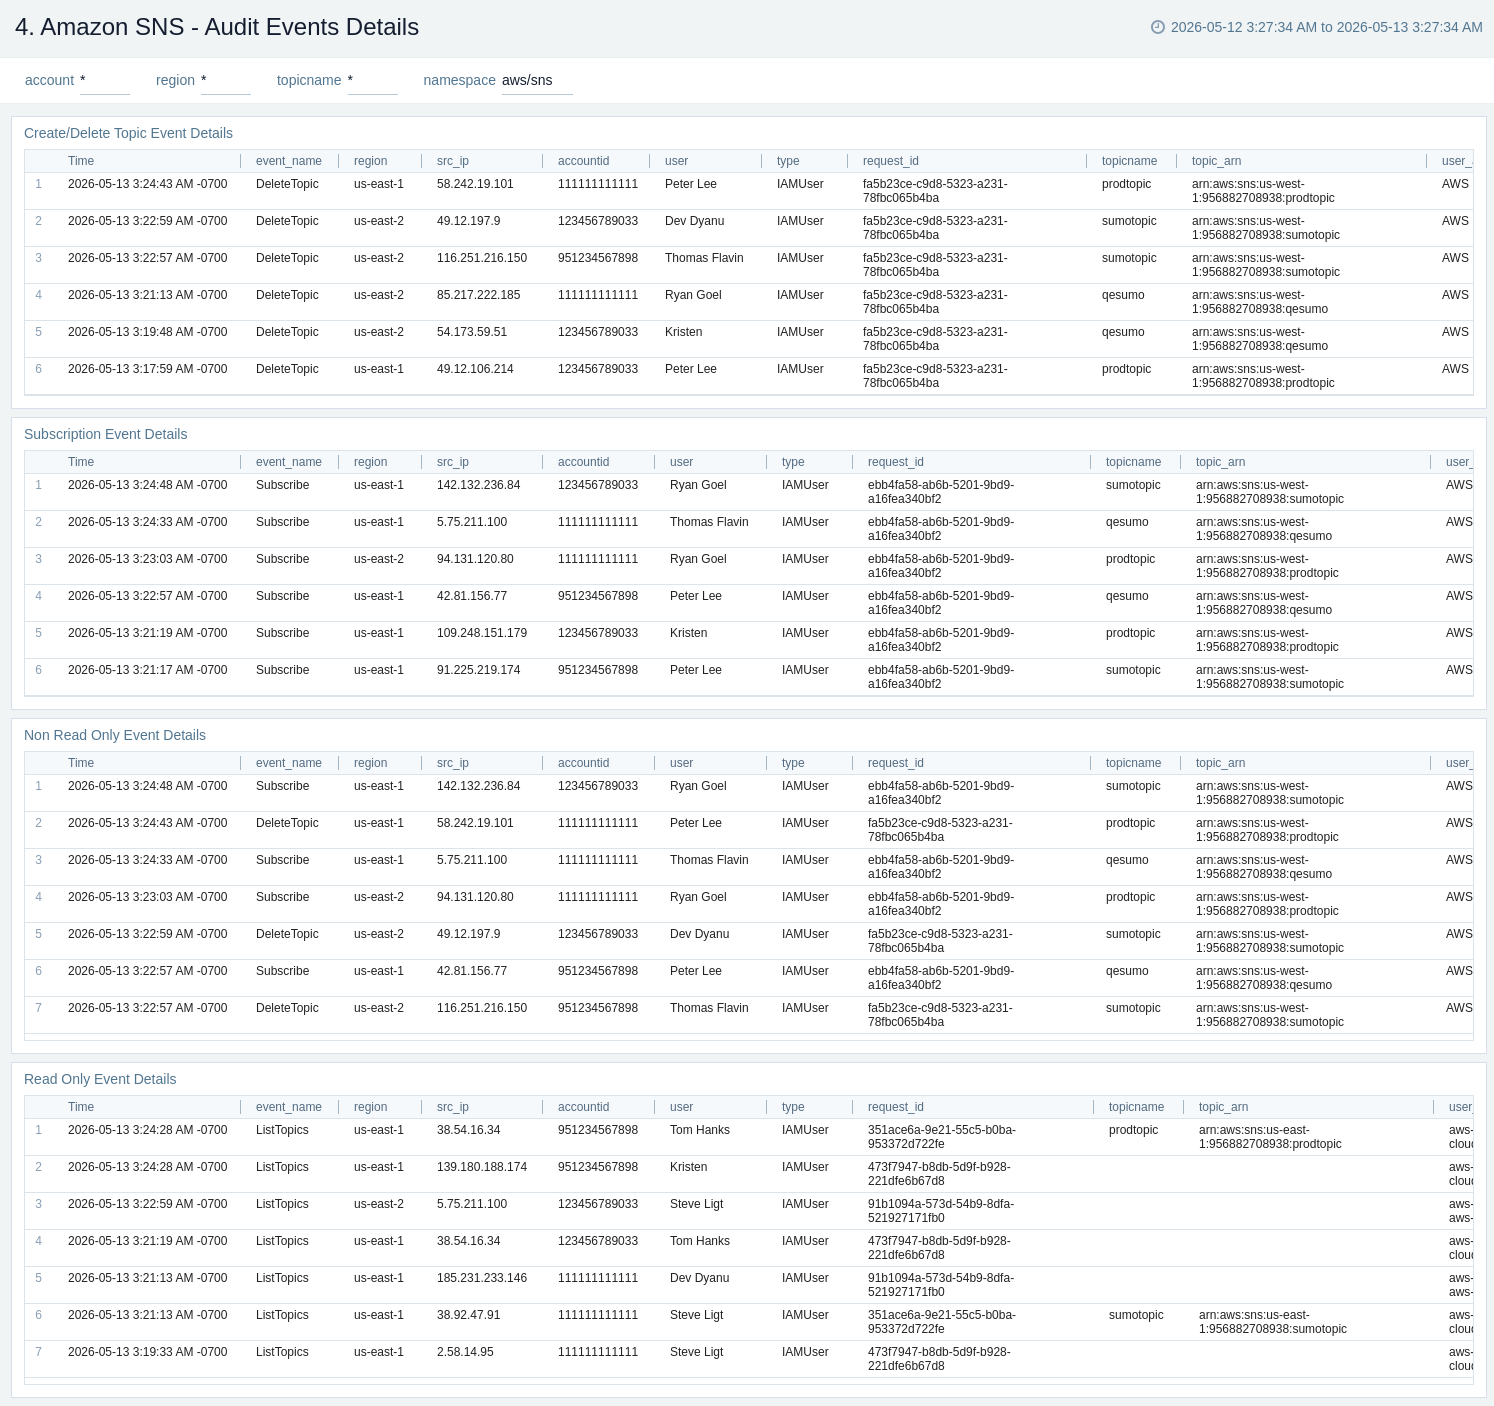Select IP 185.231.233.146 in Read Only table
1494x1406 pixels.
tap(482, 1278)
